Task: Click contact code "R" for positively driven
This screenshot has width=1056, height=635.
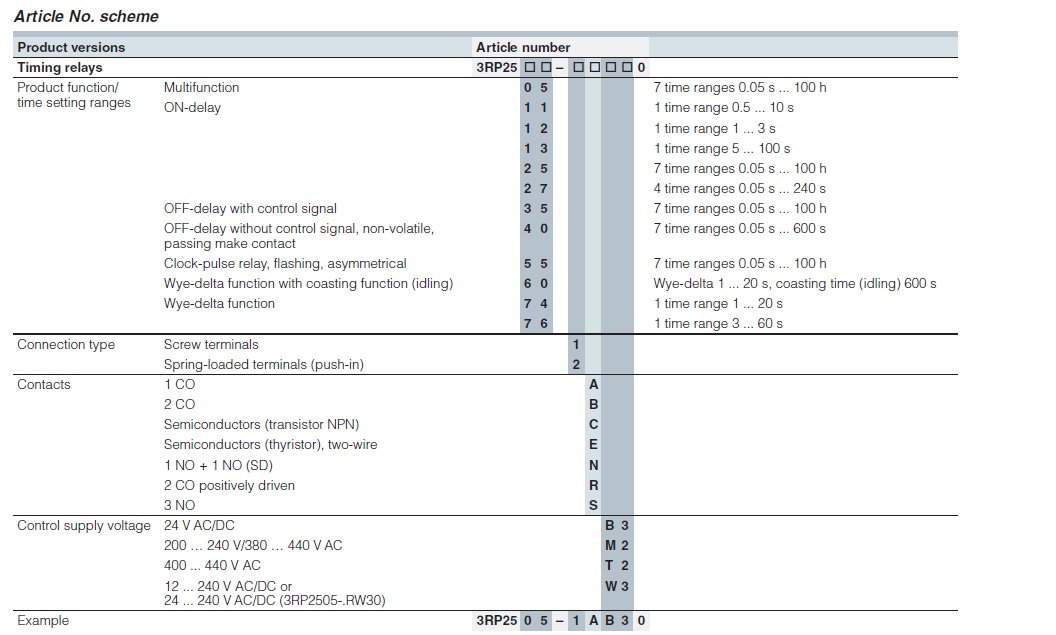Action: (593, 486)
